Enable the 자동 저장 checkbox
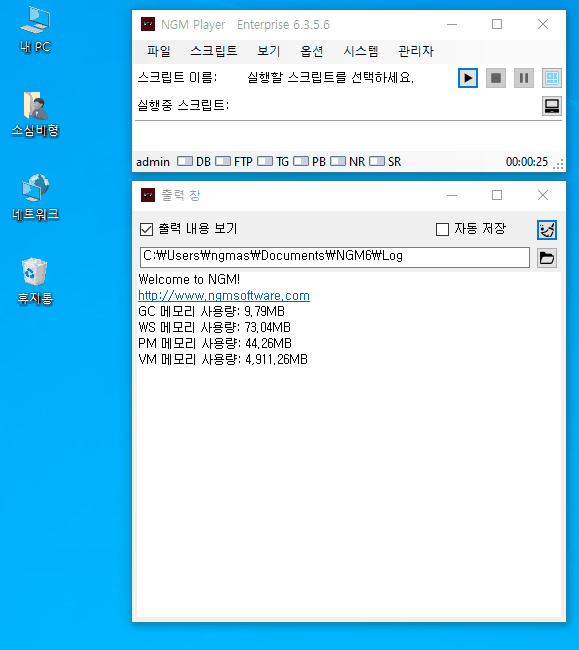The width and height of the screenshot is (579, 650). pyautogui.click(x=442, y=229)
